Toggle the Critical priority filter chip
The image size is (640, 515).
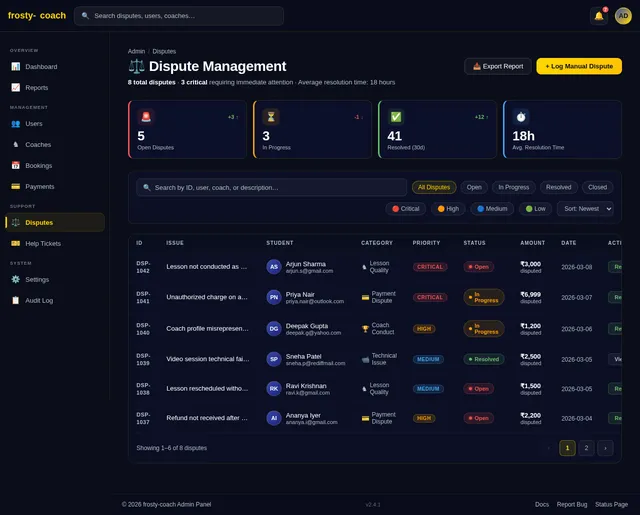[x=406, y=209]
